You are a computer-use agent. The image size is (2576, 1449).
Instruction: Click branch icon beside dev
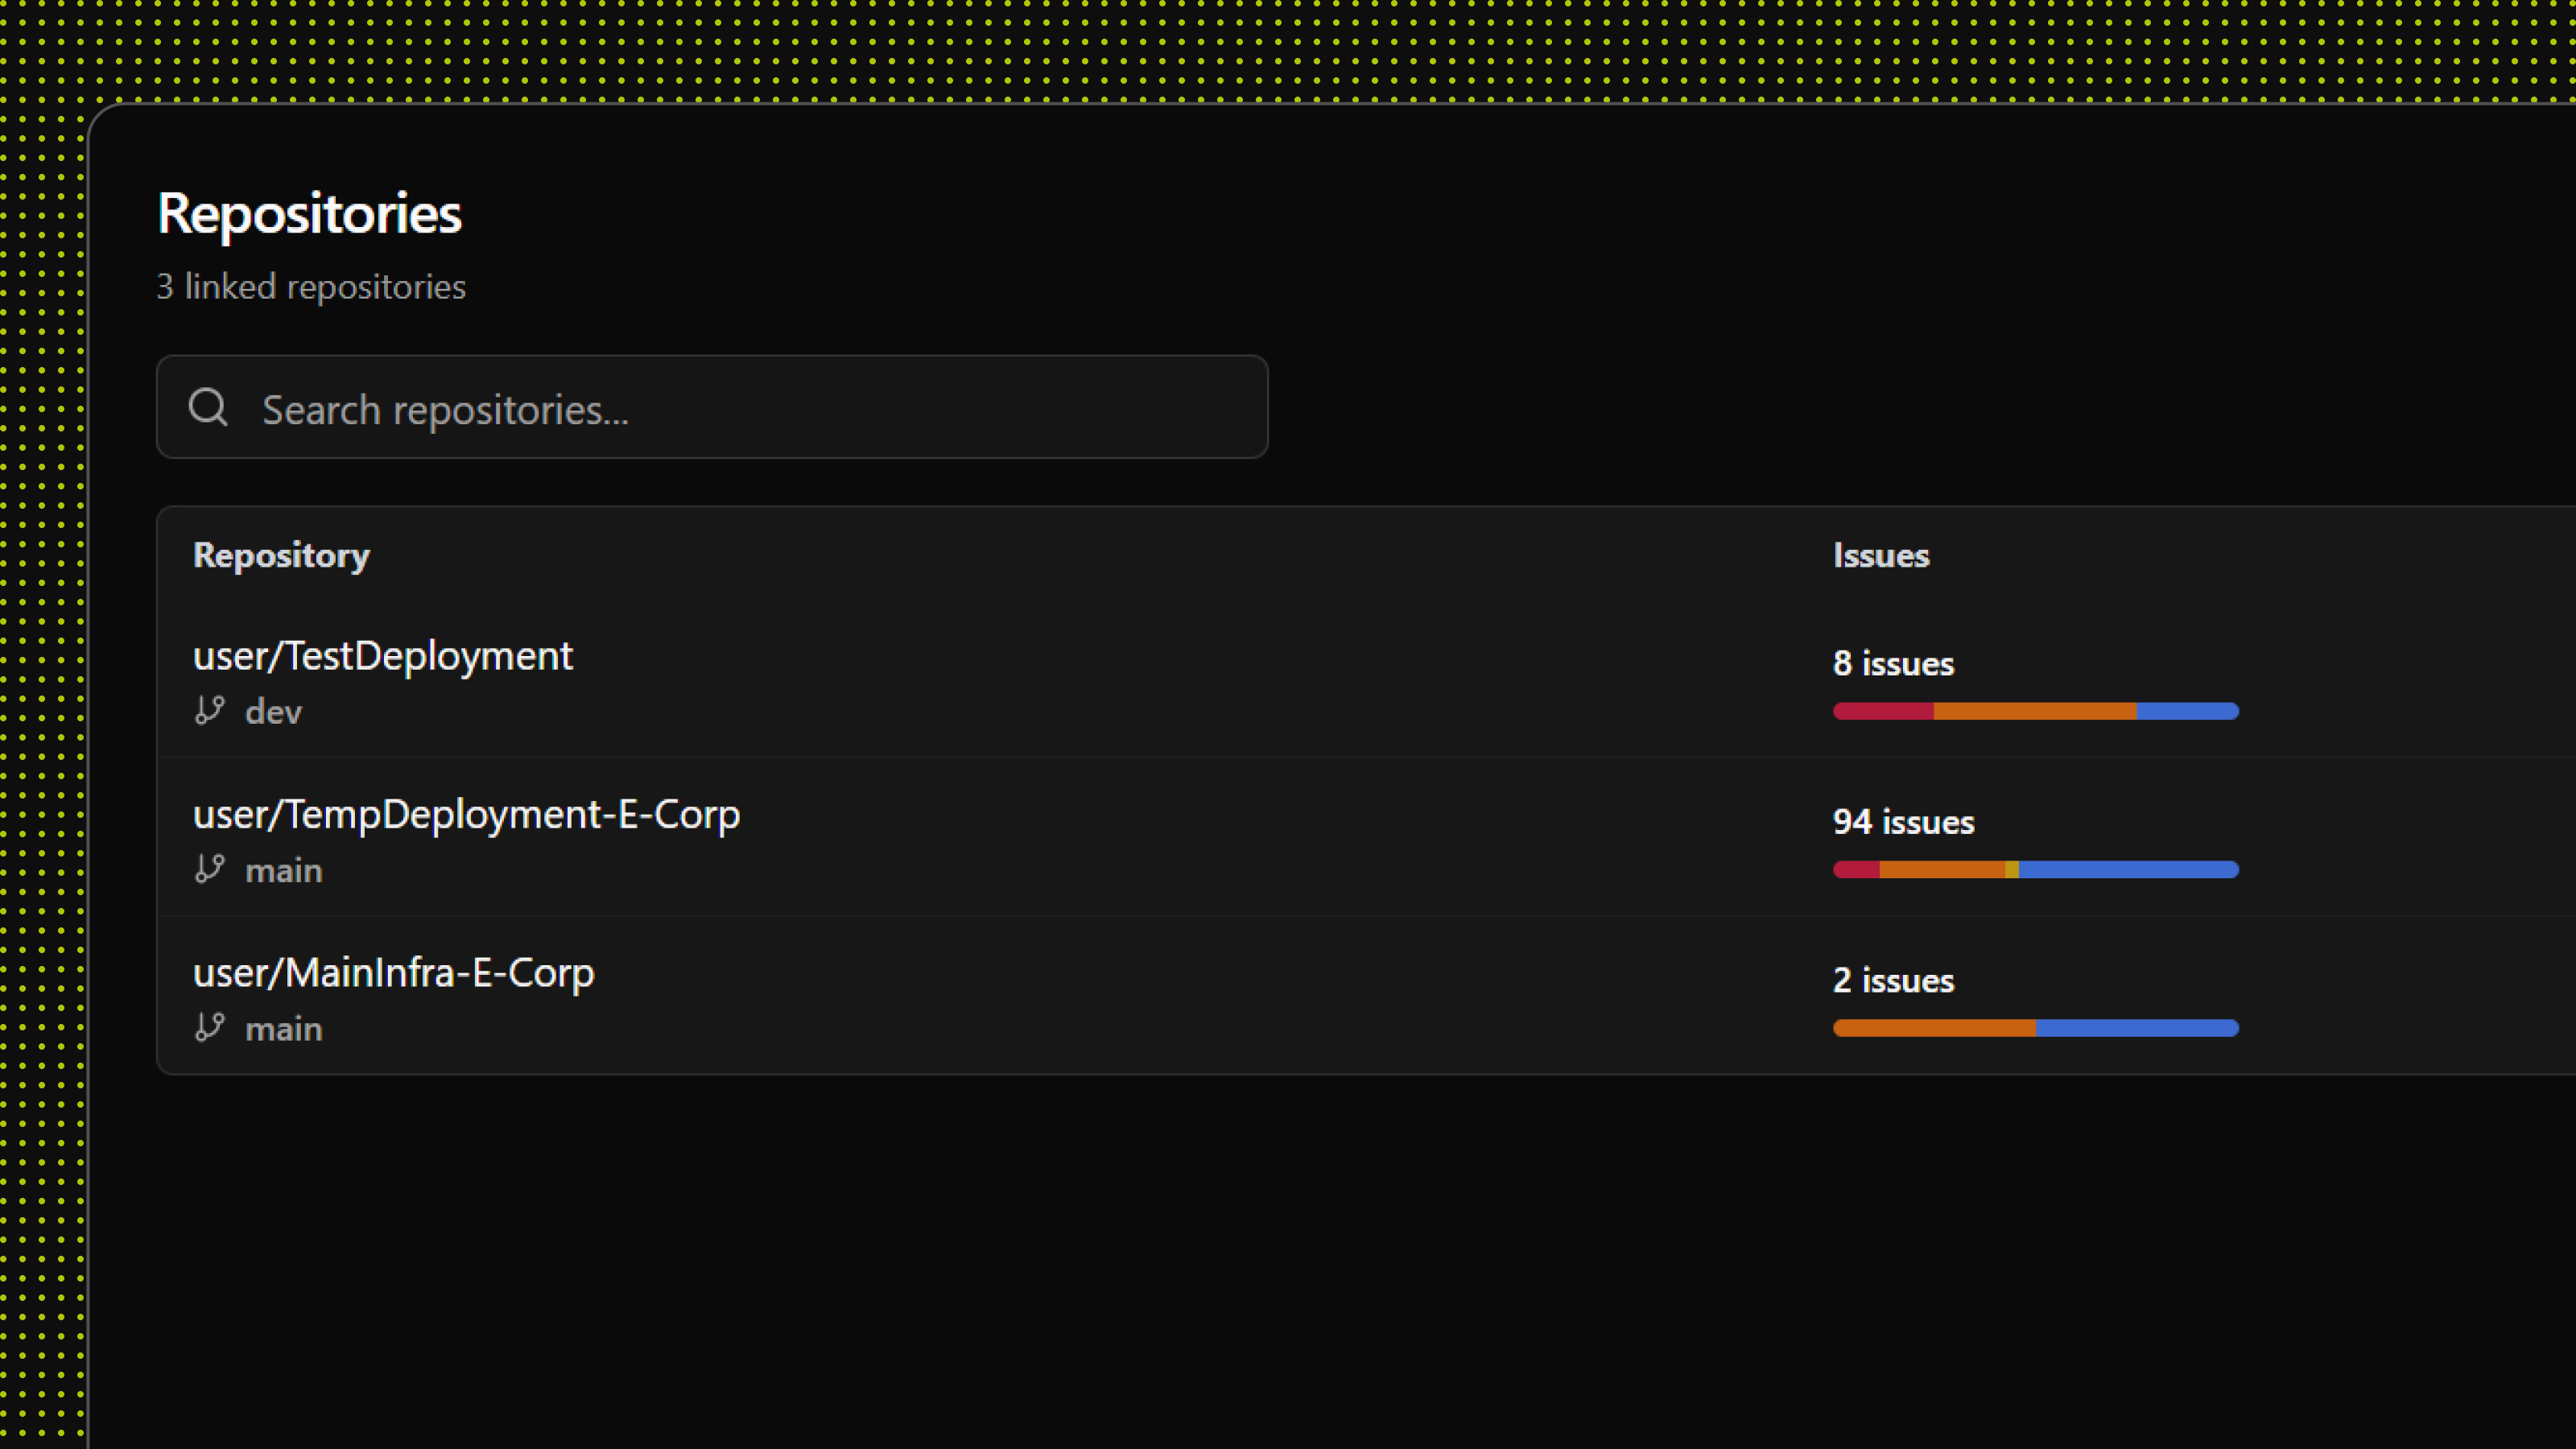click(209, 711)
